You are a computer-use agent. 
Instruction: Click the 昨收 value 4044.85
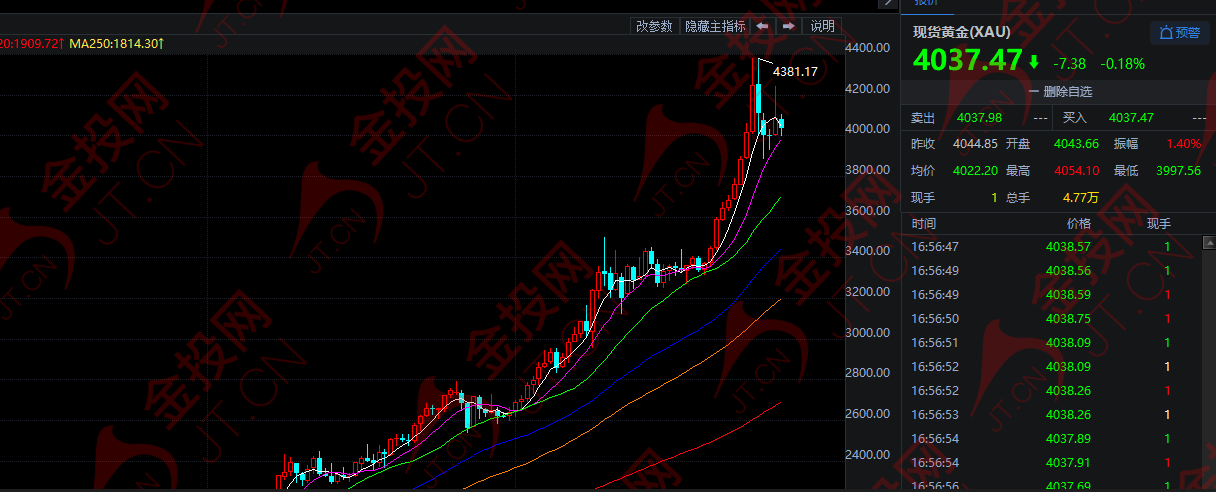pos(976,144)
